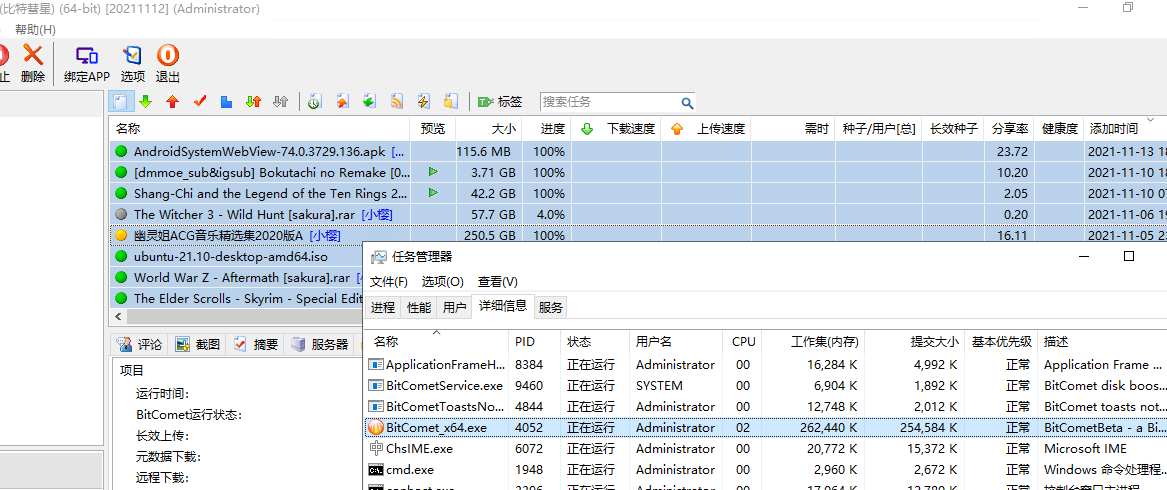The height and width of the screenshot is (490, 1167).
Task: Click the page icon with the green down arrow
Action: pos(369,101)
